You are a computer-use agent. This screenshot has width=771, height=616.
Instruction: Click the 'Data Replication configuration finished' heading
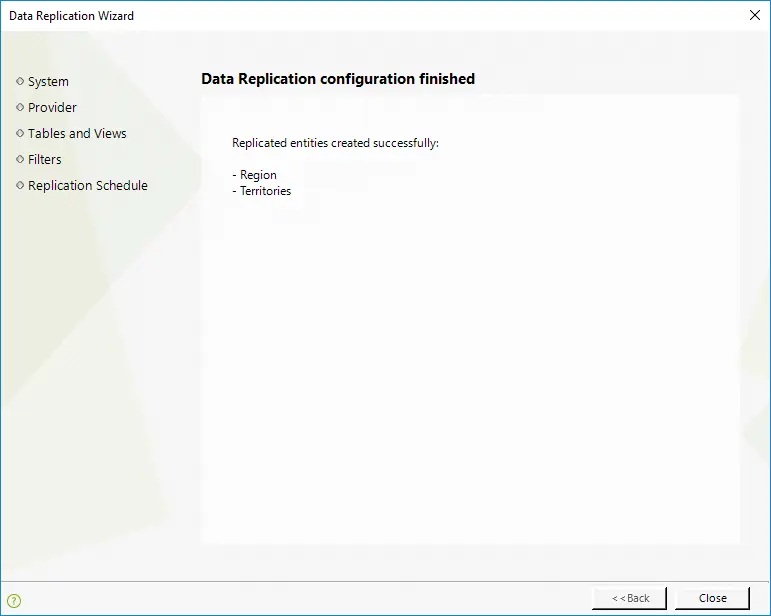coord(338,79)
